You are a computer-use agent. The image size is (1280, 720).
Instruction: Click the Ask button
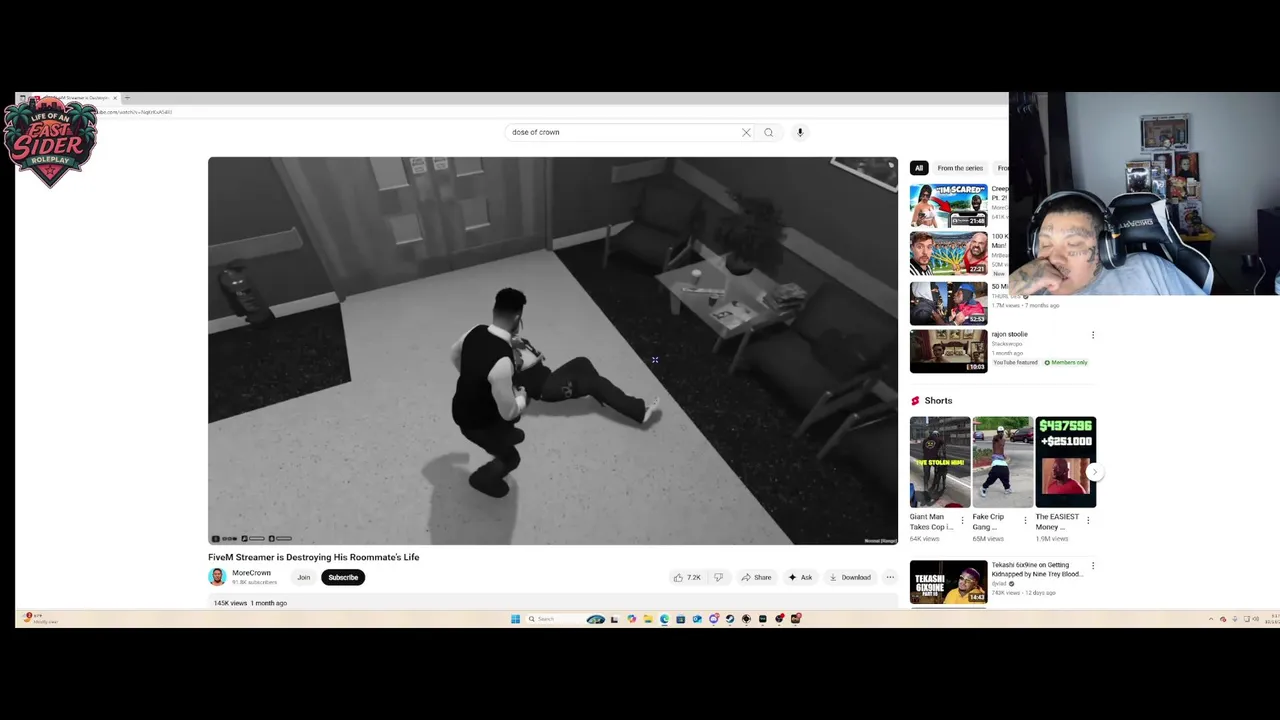point(800,577)
